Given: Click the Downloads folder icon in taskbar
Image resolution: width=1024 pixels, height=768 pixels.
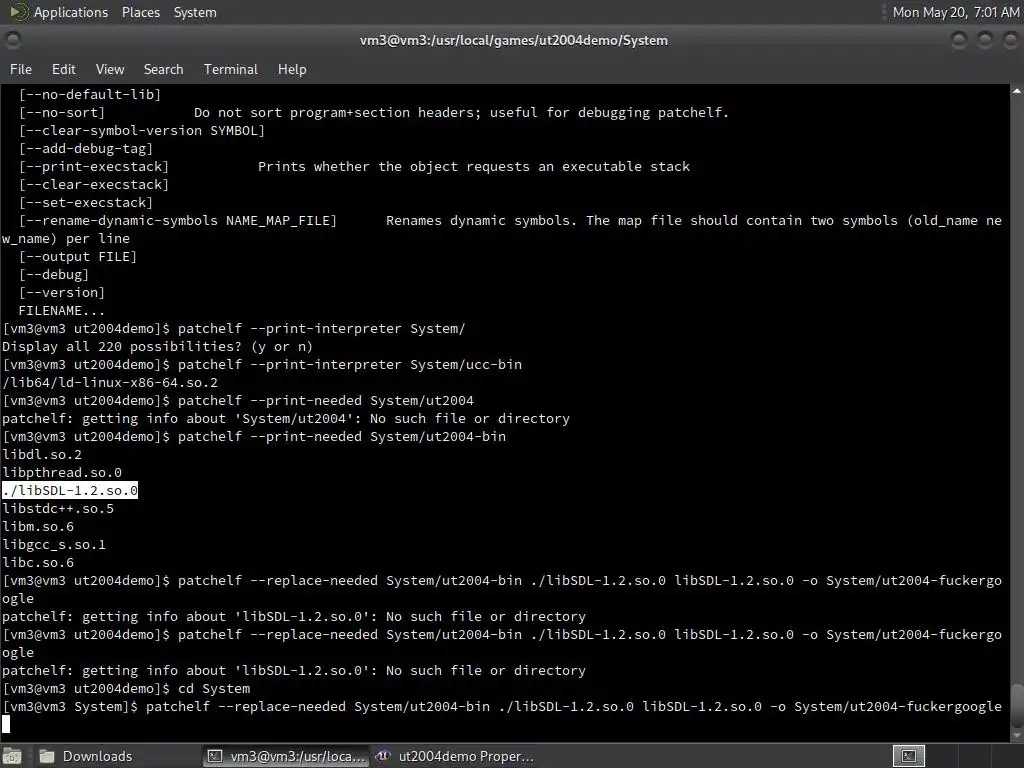Looking at the screenshot, I should coord(46,756).
